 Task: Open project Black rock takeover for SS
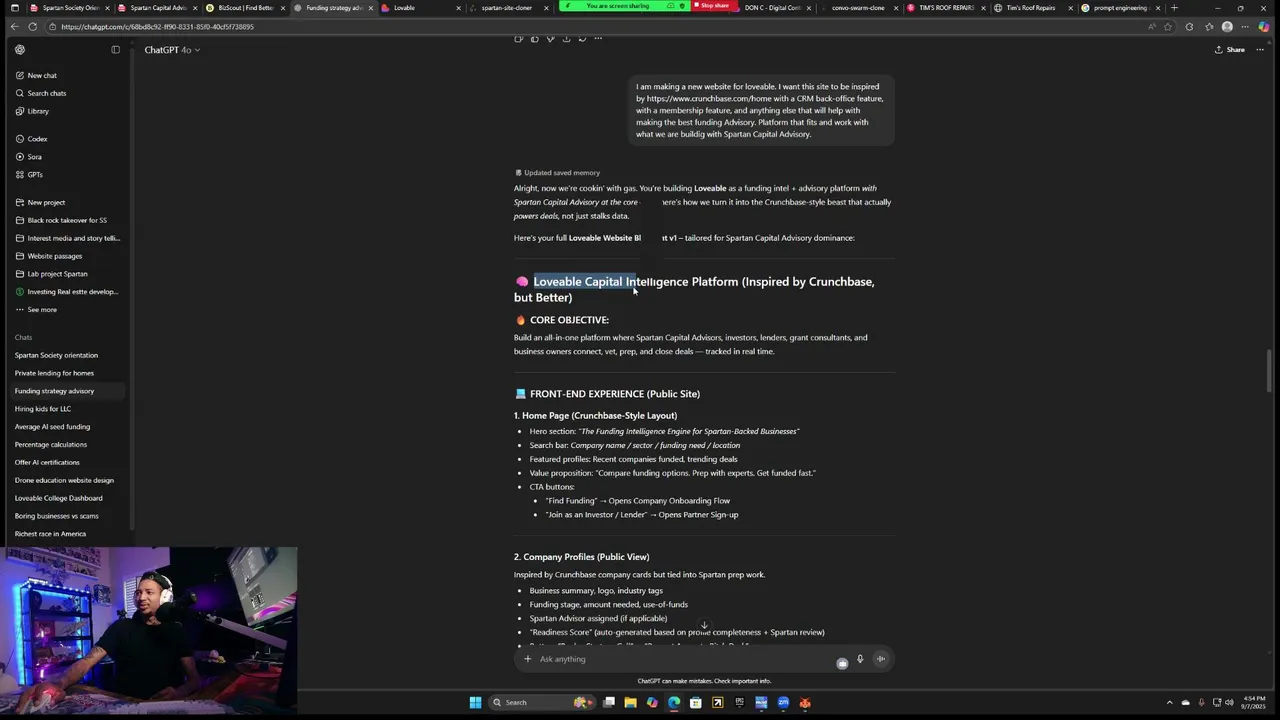pos(61,220)
